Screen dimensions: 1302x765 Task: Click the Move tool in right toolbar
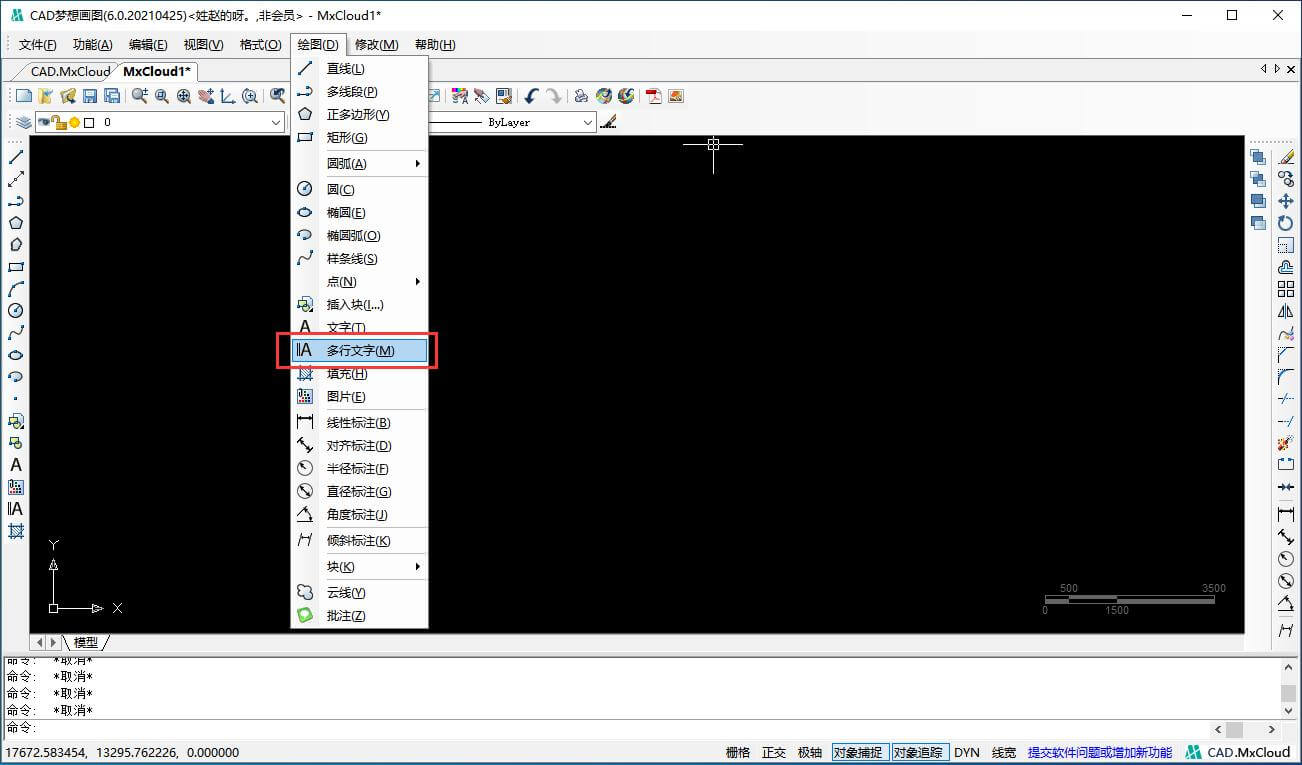point(1286,202)
